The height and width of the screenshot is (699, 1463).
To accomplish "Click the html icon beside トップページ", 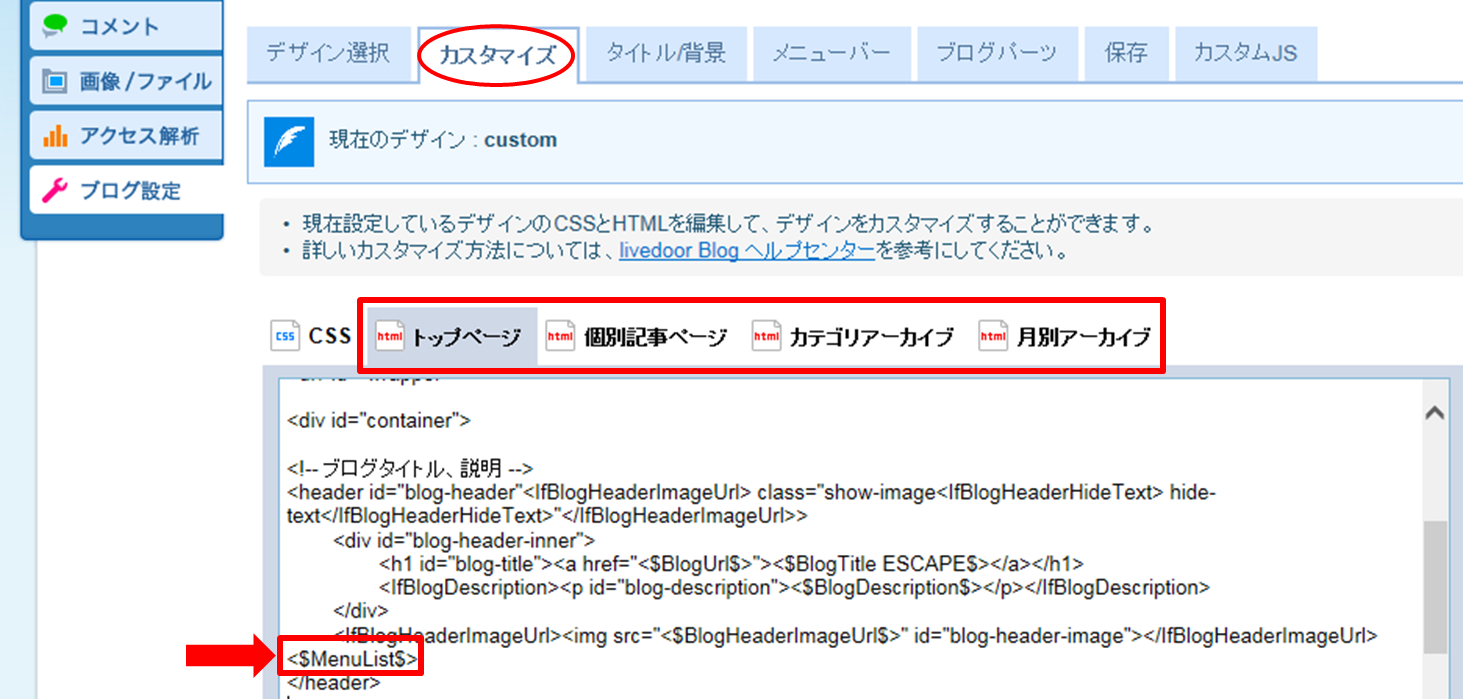I will coord(389,336).
